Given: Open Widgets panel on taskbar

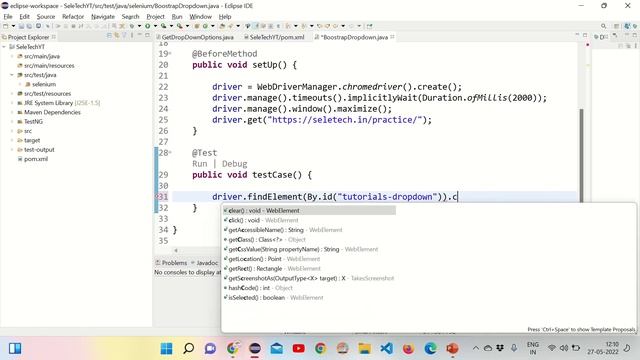Looking at the screenshot, I should [15, 349].
